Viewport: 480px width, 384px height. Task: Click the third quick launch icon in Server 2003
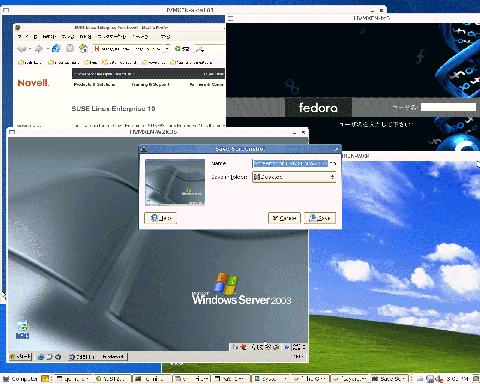(58, 357)
